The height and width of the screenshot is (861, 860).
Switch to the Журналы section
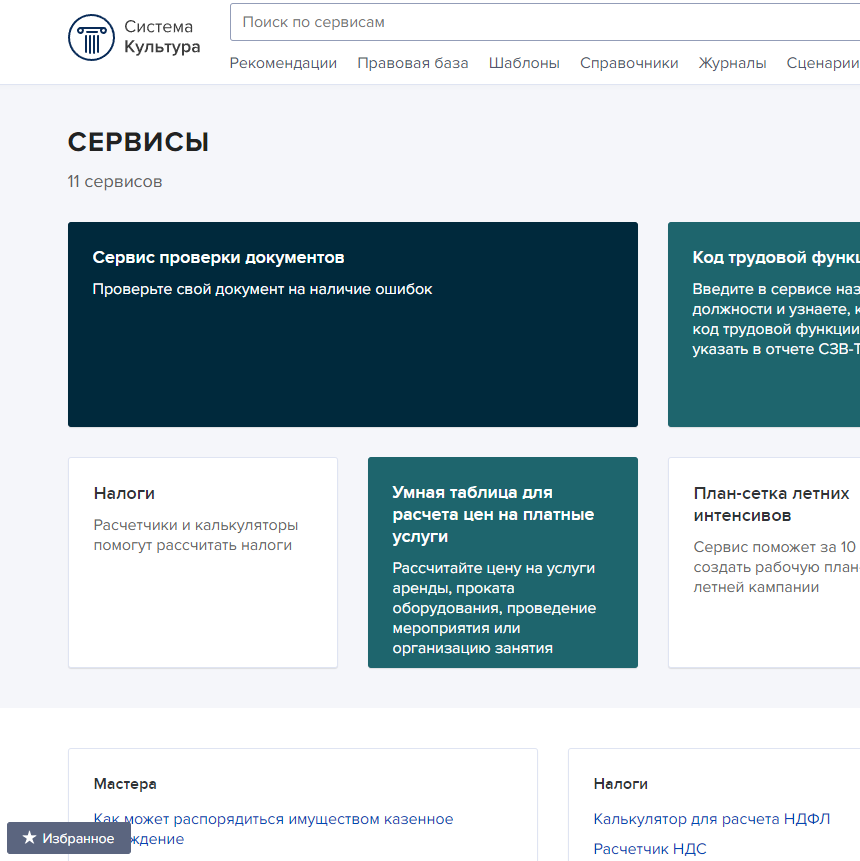(x=732, y=63)
